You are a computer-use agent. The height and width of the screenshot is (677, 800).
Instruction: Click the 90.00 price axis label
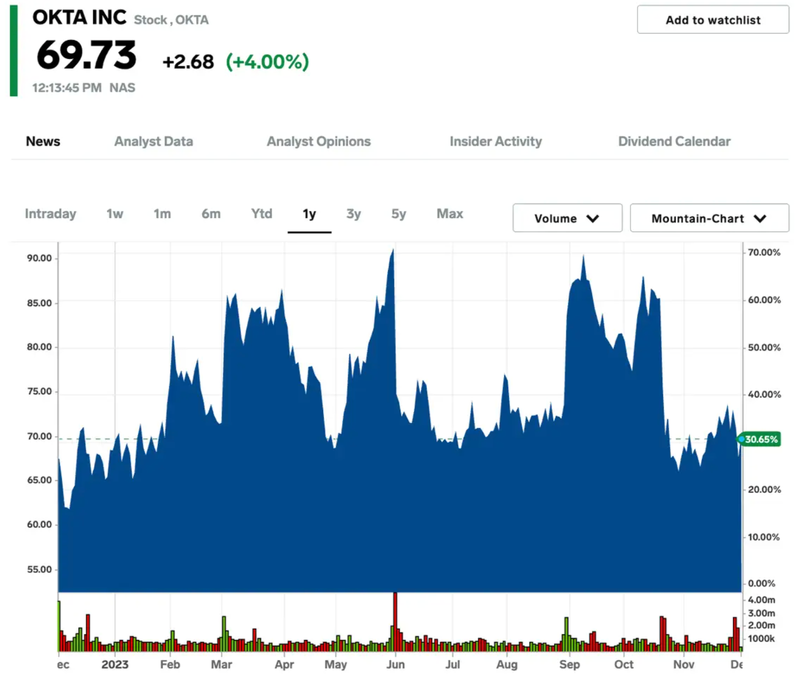tap(39, 258)
